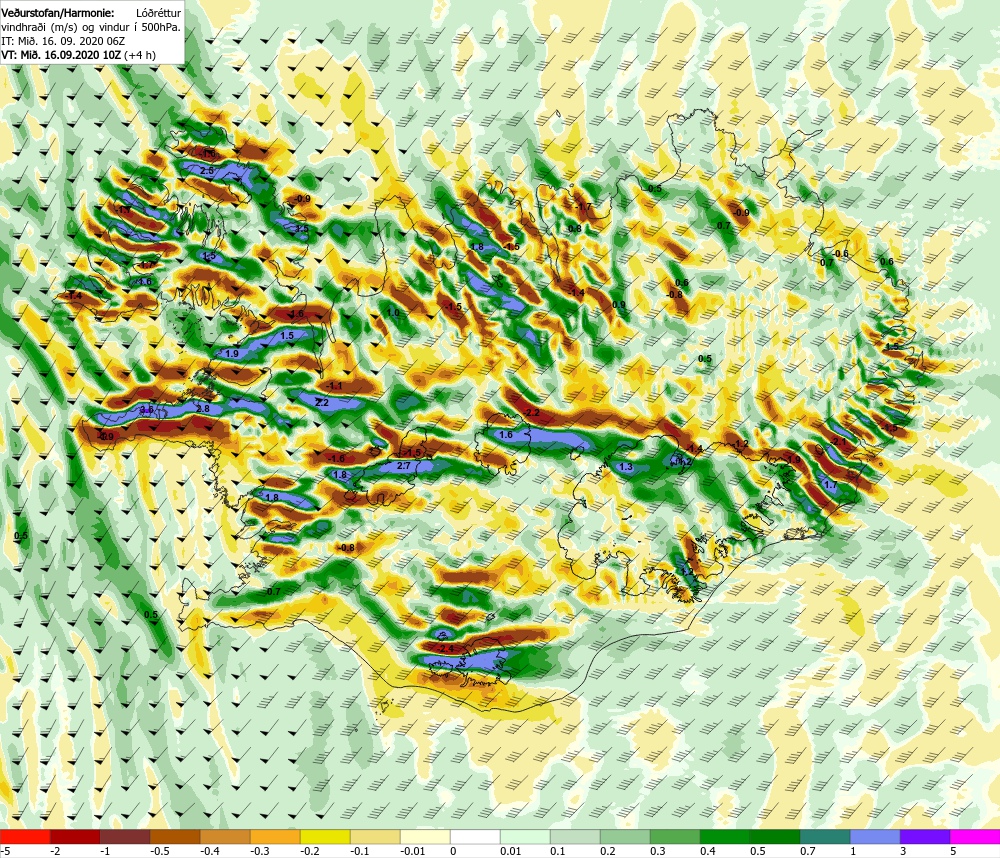
Task: Click the VT: Mið. 16.09.2020 10Z line
Action: pyautogui.click(x=78, y=55)
